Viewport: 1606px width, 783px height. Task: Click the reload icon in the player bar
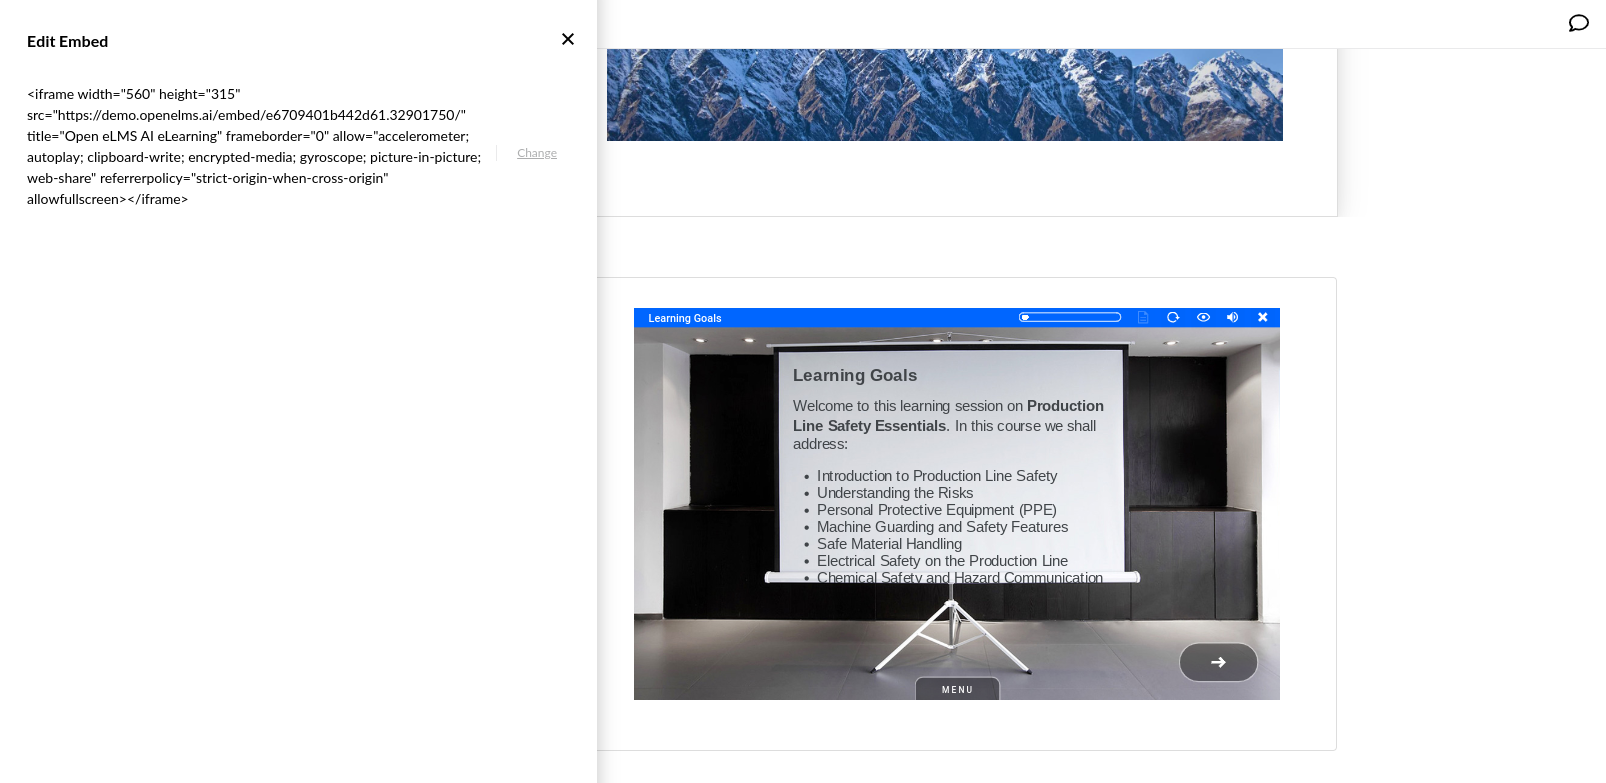click(x=1173, y=317)
